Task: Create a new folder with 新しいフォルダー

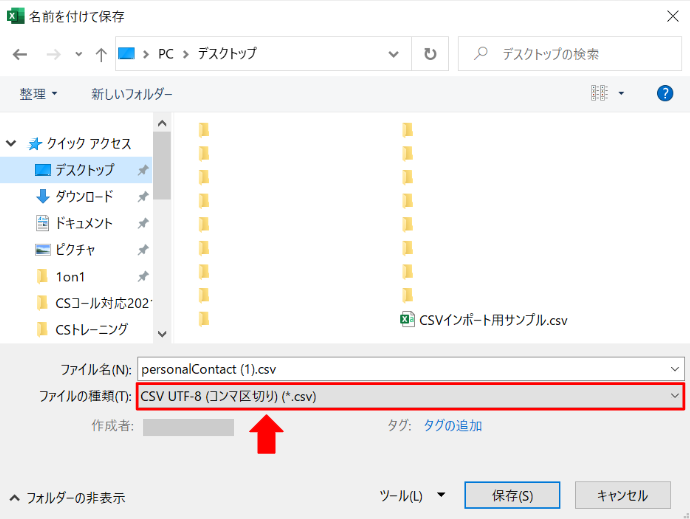Action: (132, 93)
